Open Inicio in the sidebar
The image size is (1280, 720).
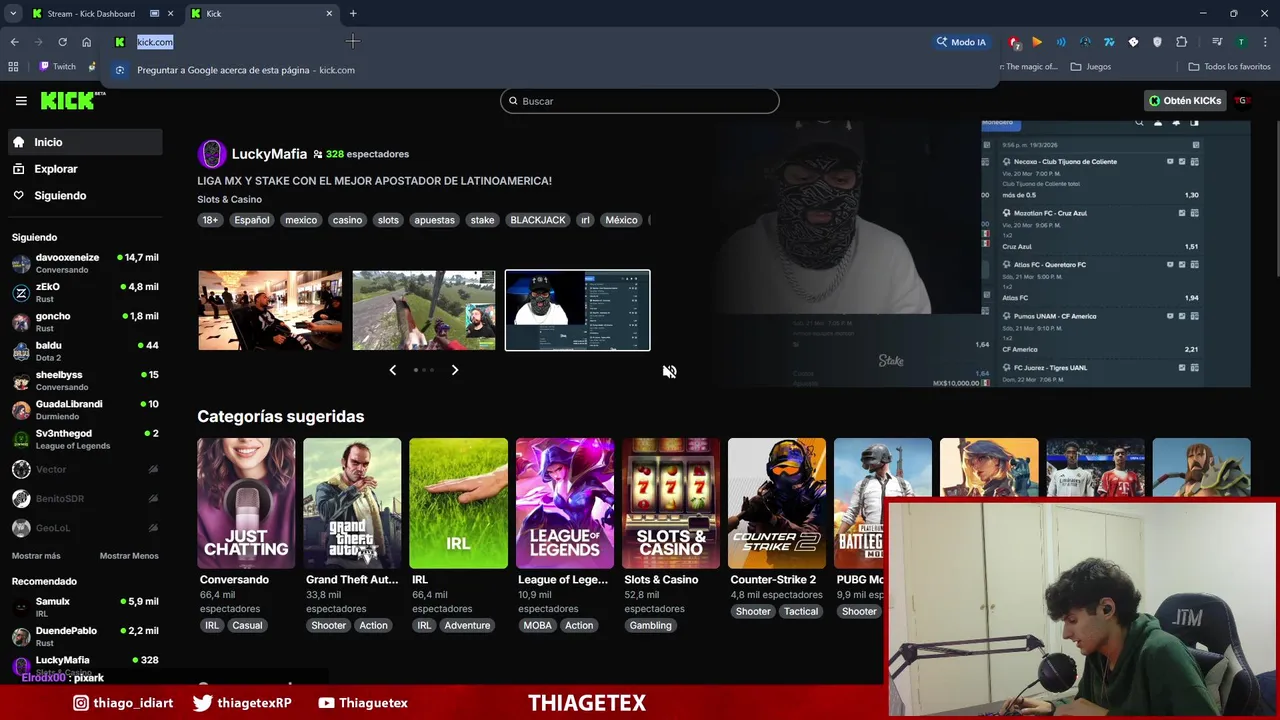84,142
